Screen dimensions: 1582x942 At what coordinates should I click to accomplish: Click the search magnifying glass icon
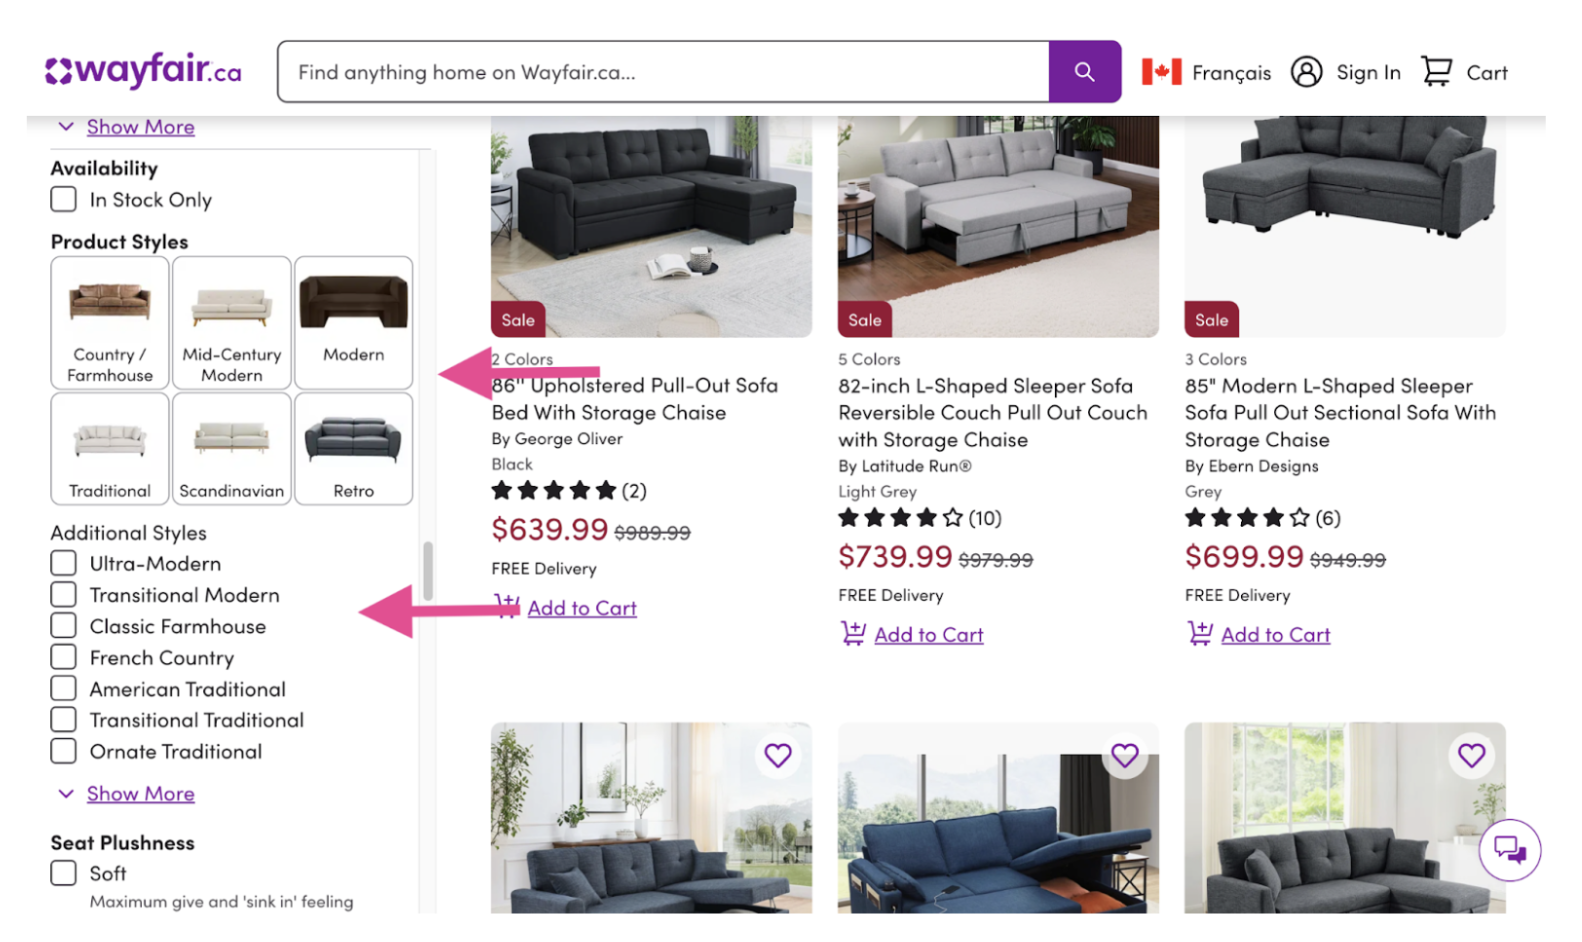1084,71
